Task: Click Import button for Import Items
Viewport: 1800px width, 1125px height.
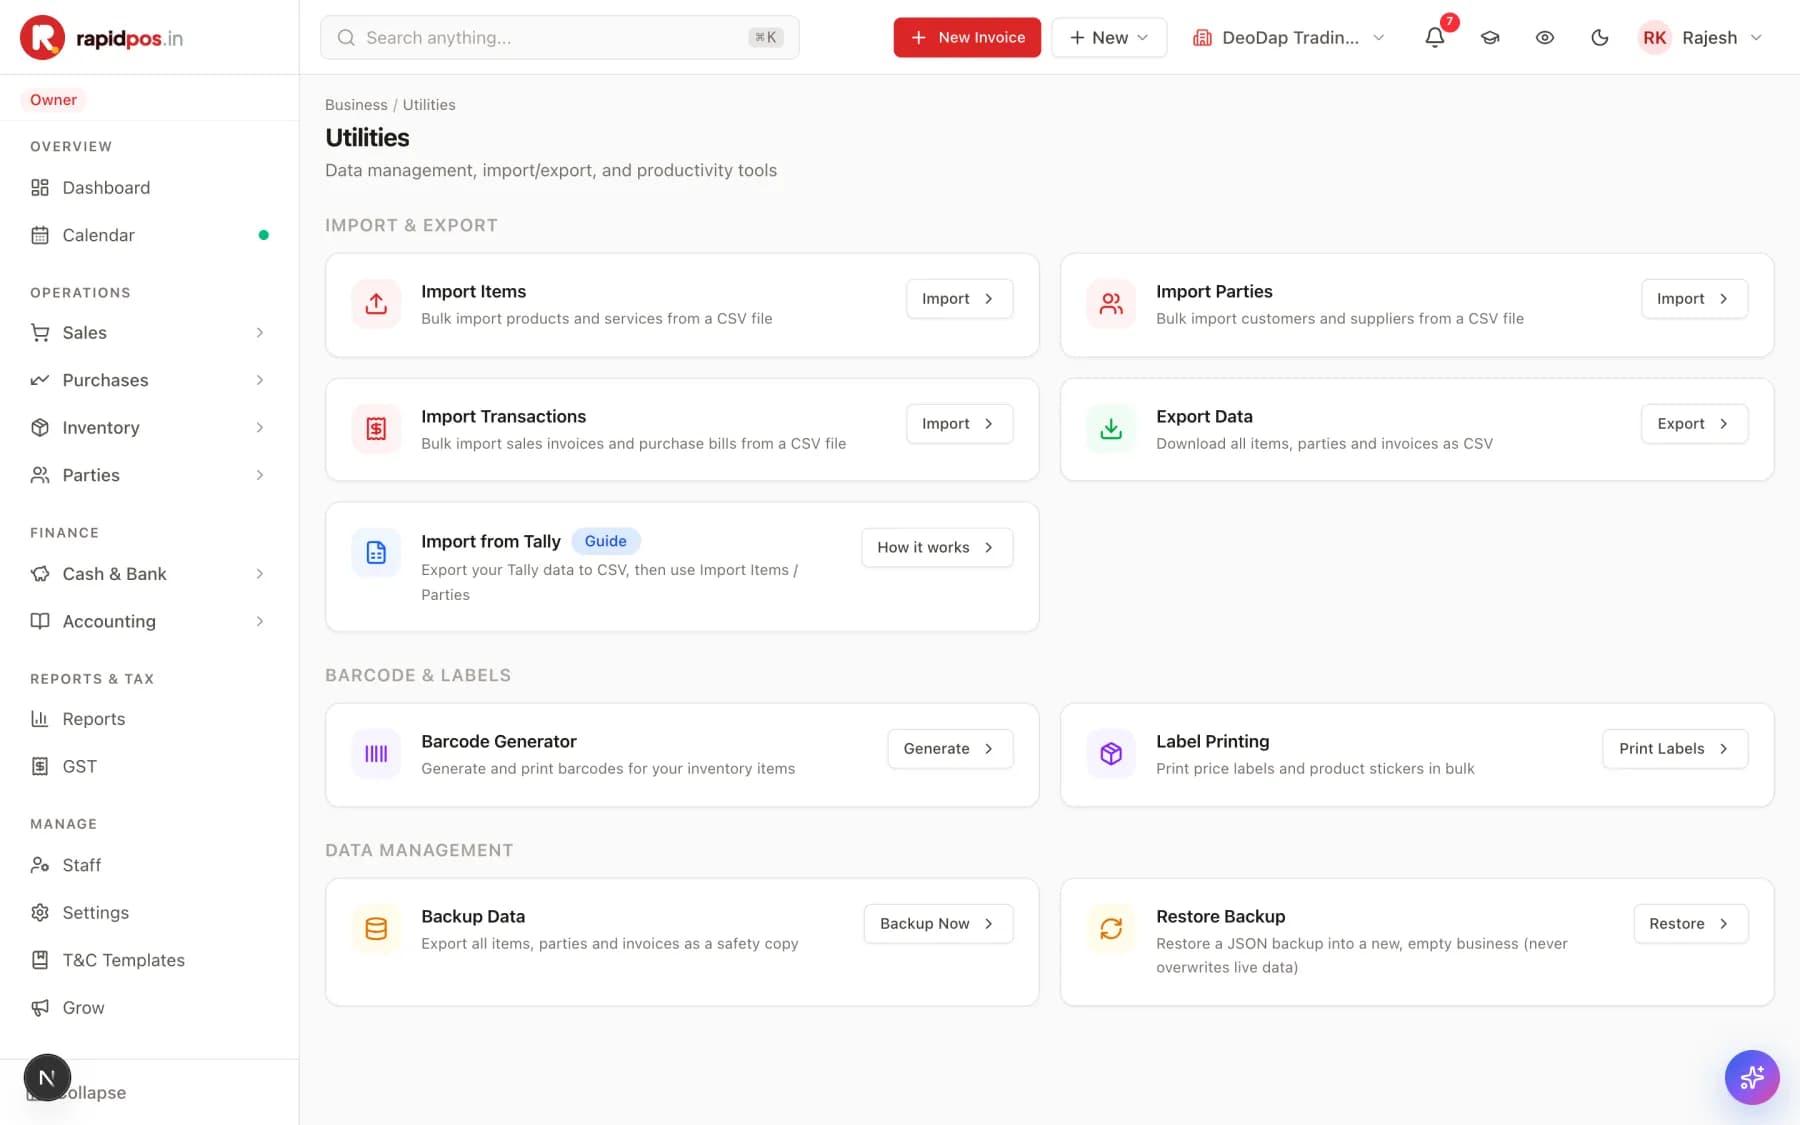Action: [x=959, y=299]
